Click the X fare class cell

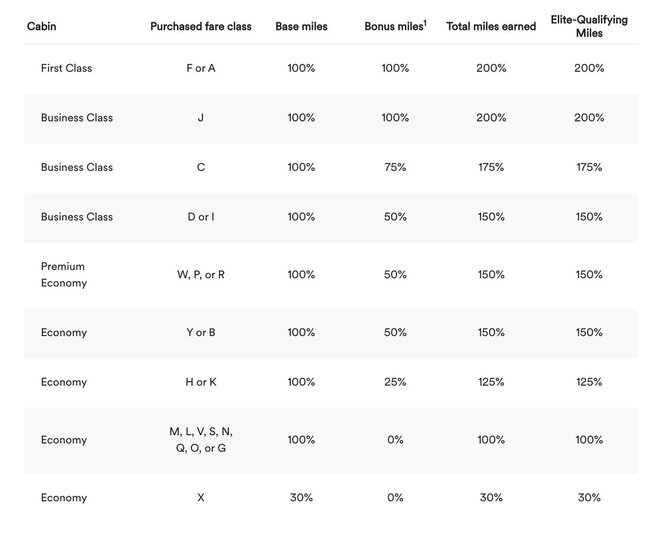pyautogui.click(x=201, y=498)
